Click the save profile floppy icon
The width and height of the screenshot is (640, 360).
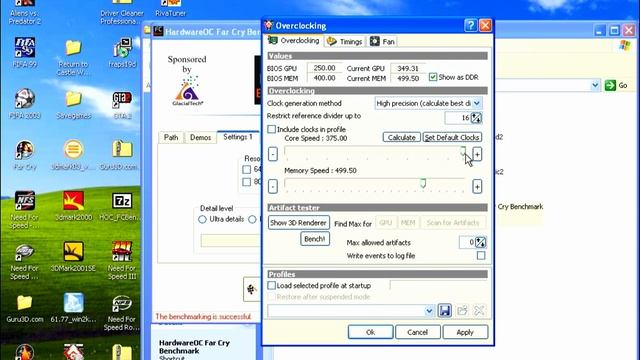tap(444, 311)
